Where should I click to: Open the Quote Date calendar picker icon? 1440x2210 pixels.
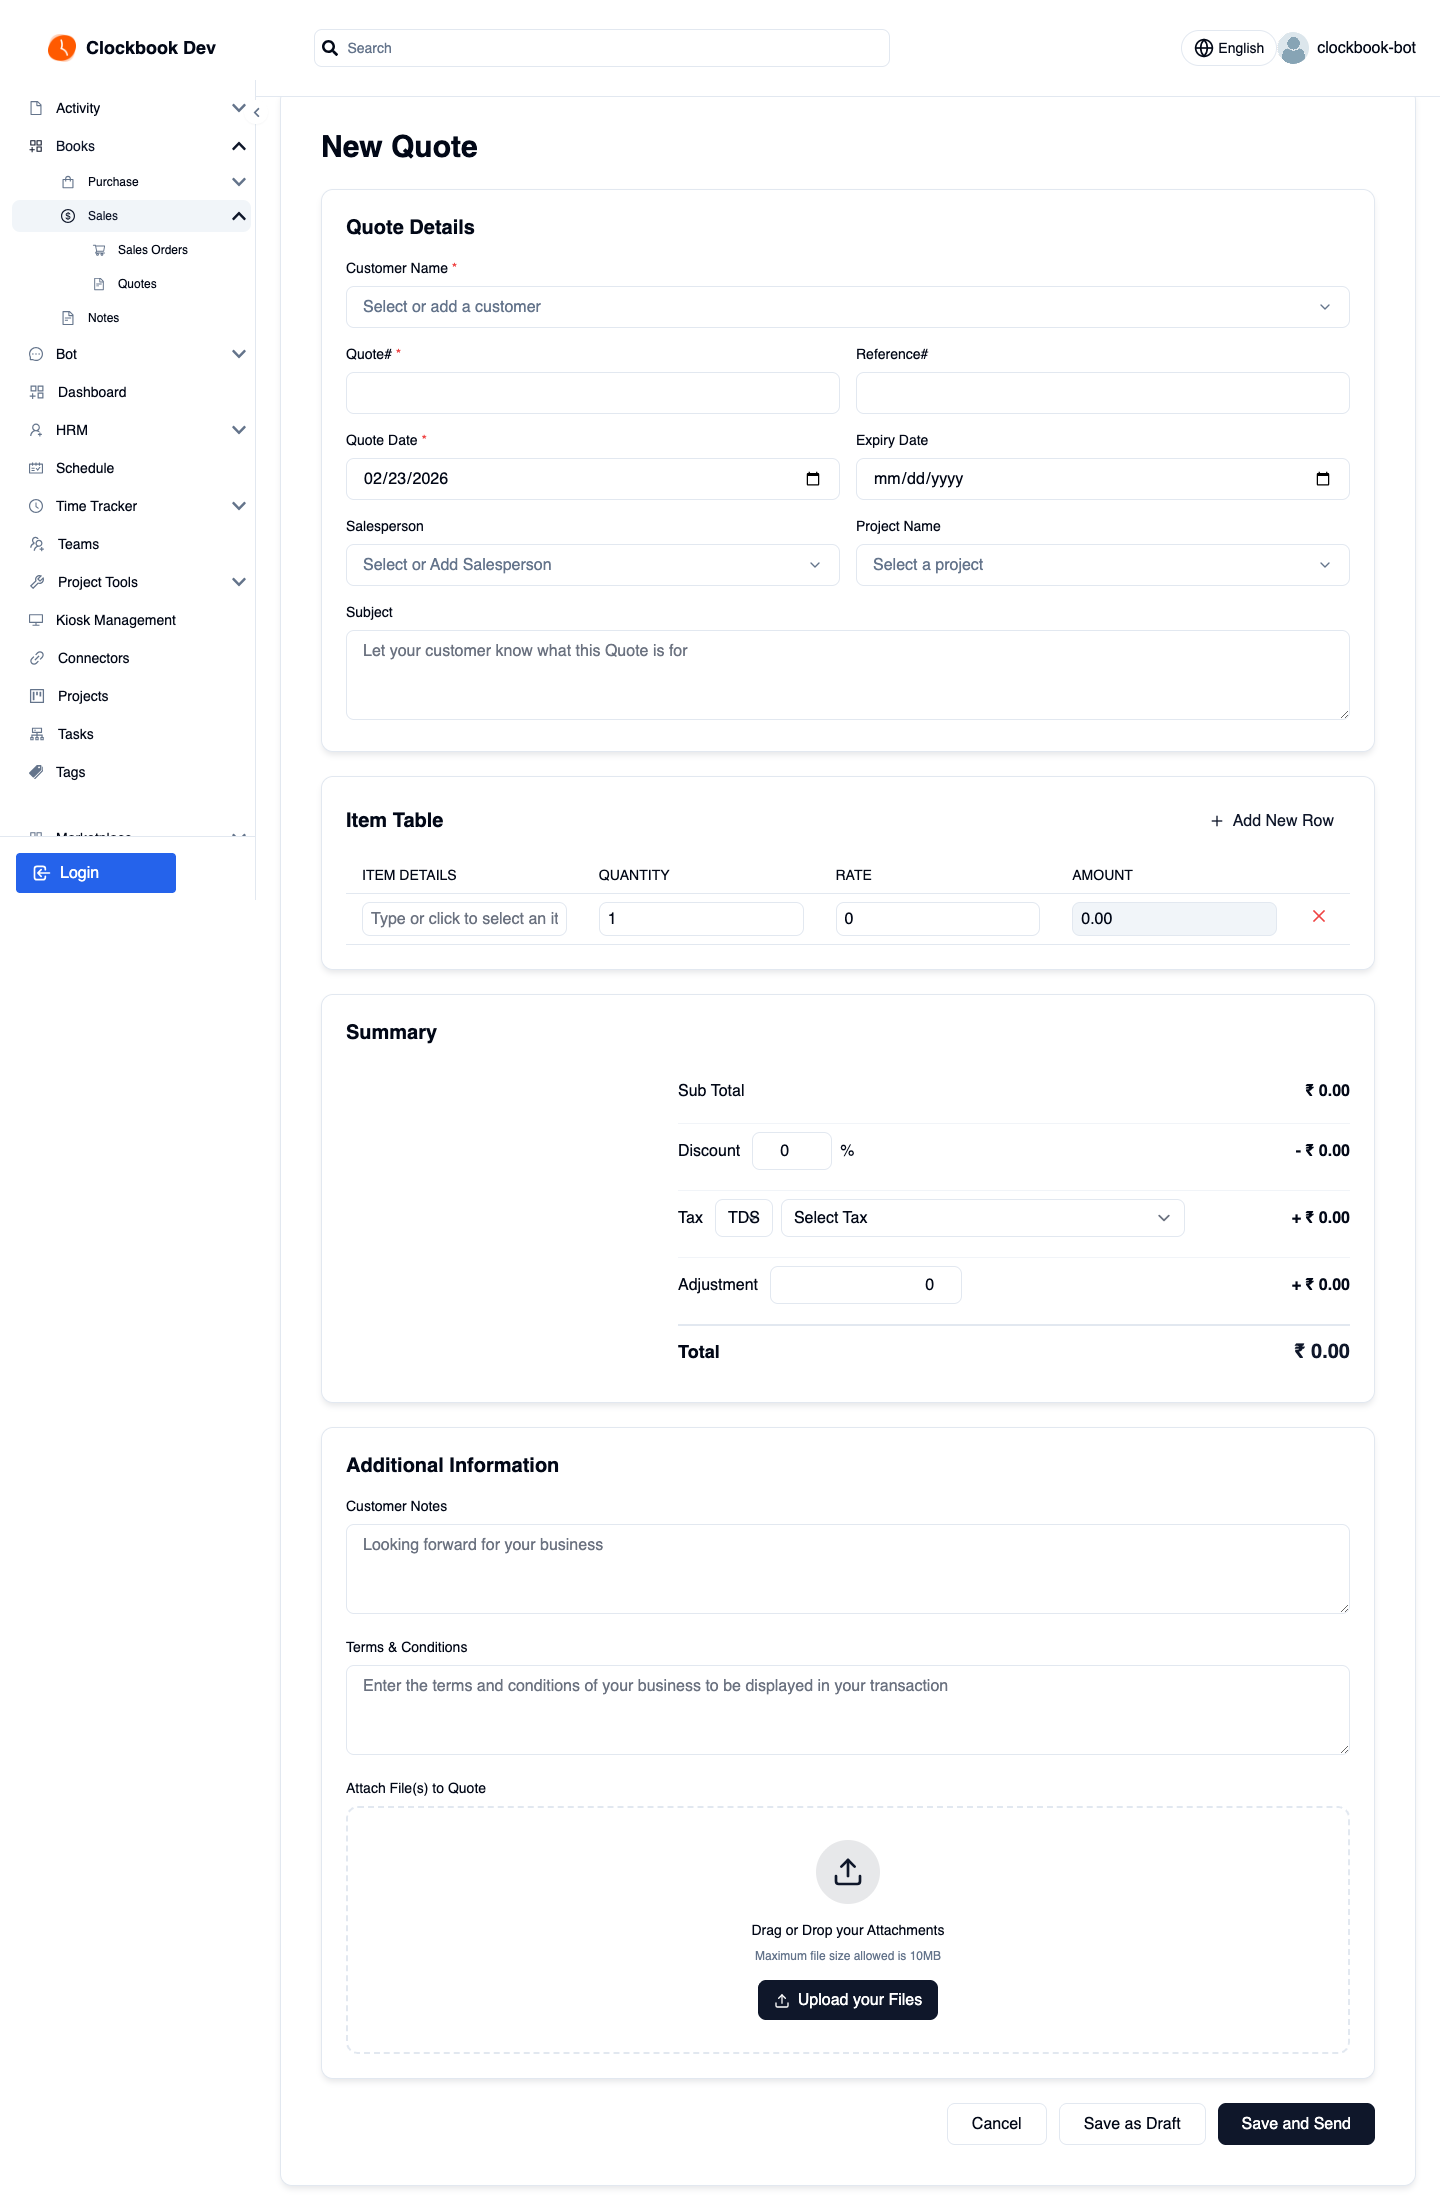[813, 479]
